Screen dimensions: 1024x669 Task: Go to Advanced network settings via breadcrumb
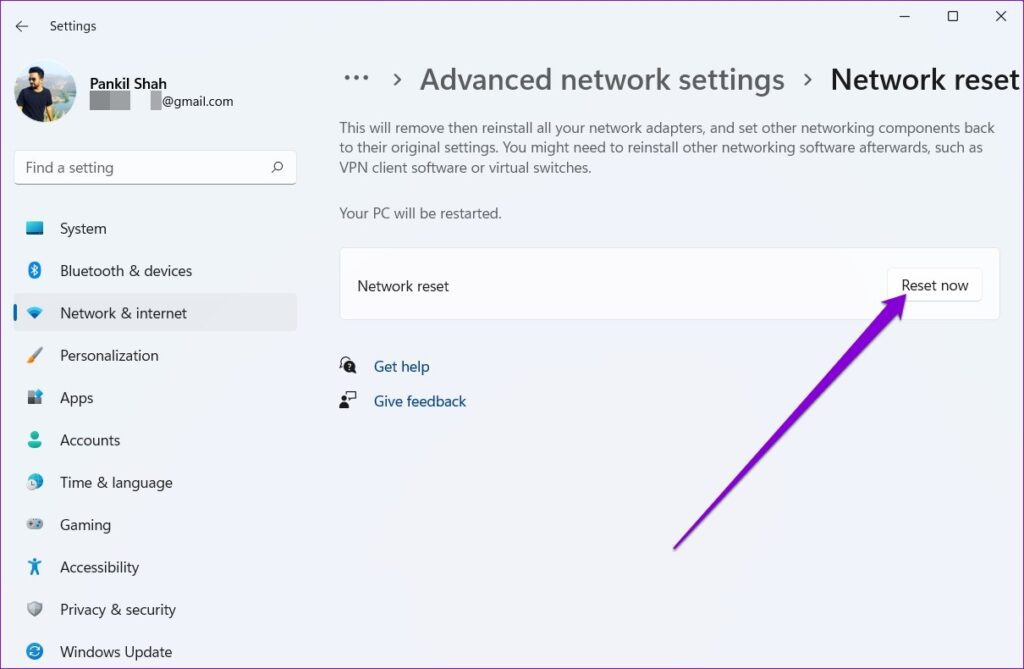(601, 79)
